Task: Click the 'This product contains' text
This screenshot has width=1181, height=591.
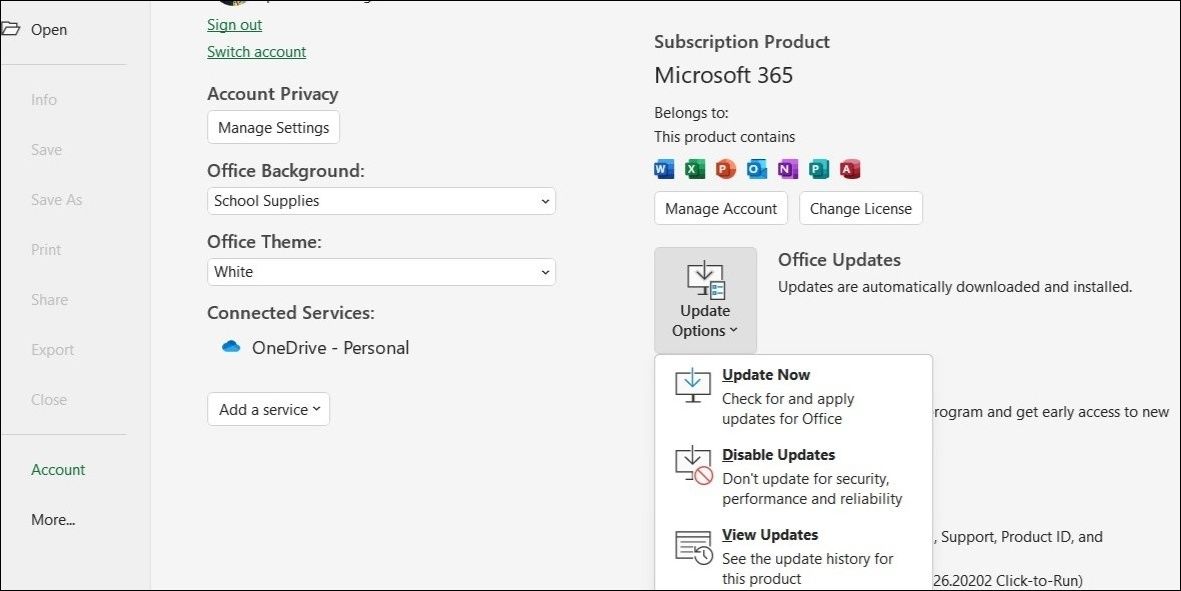Action: [725, 137]
